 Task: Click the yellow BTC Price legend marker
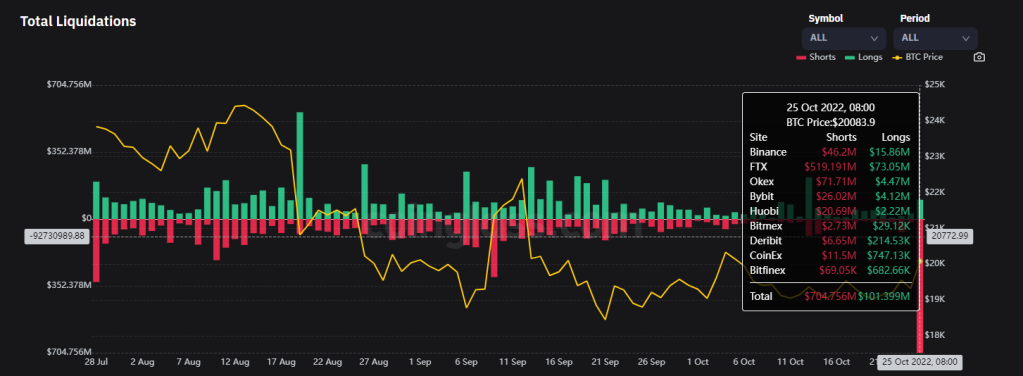tap(896, 57)
